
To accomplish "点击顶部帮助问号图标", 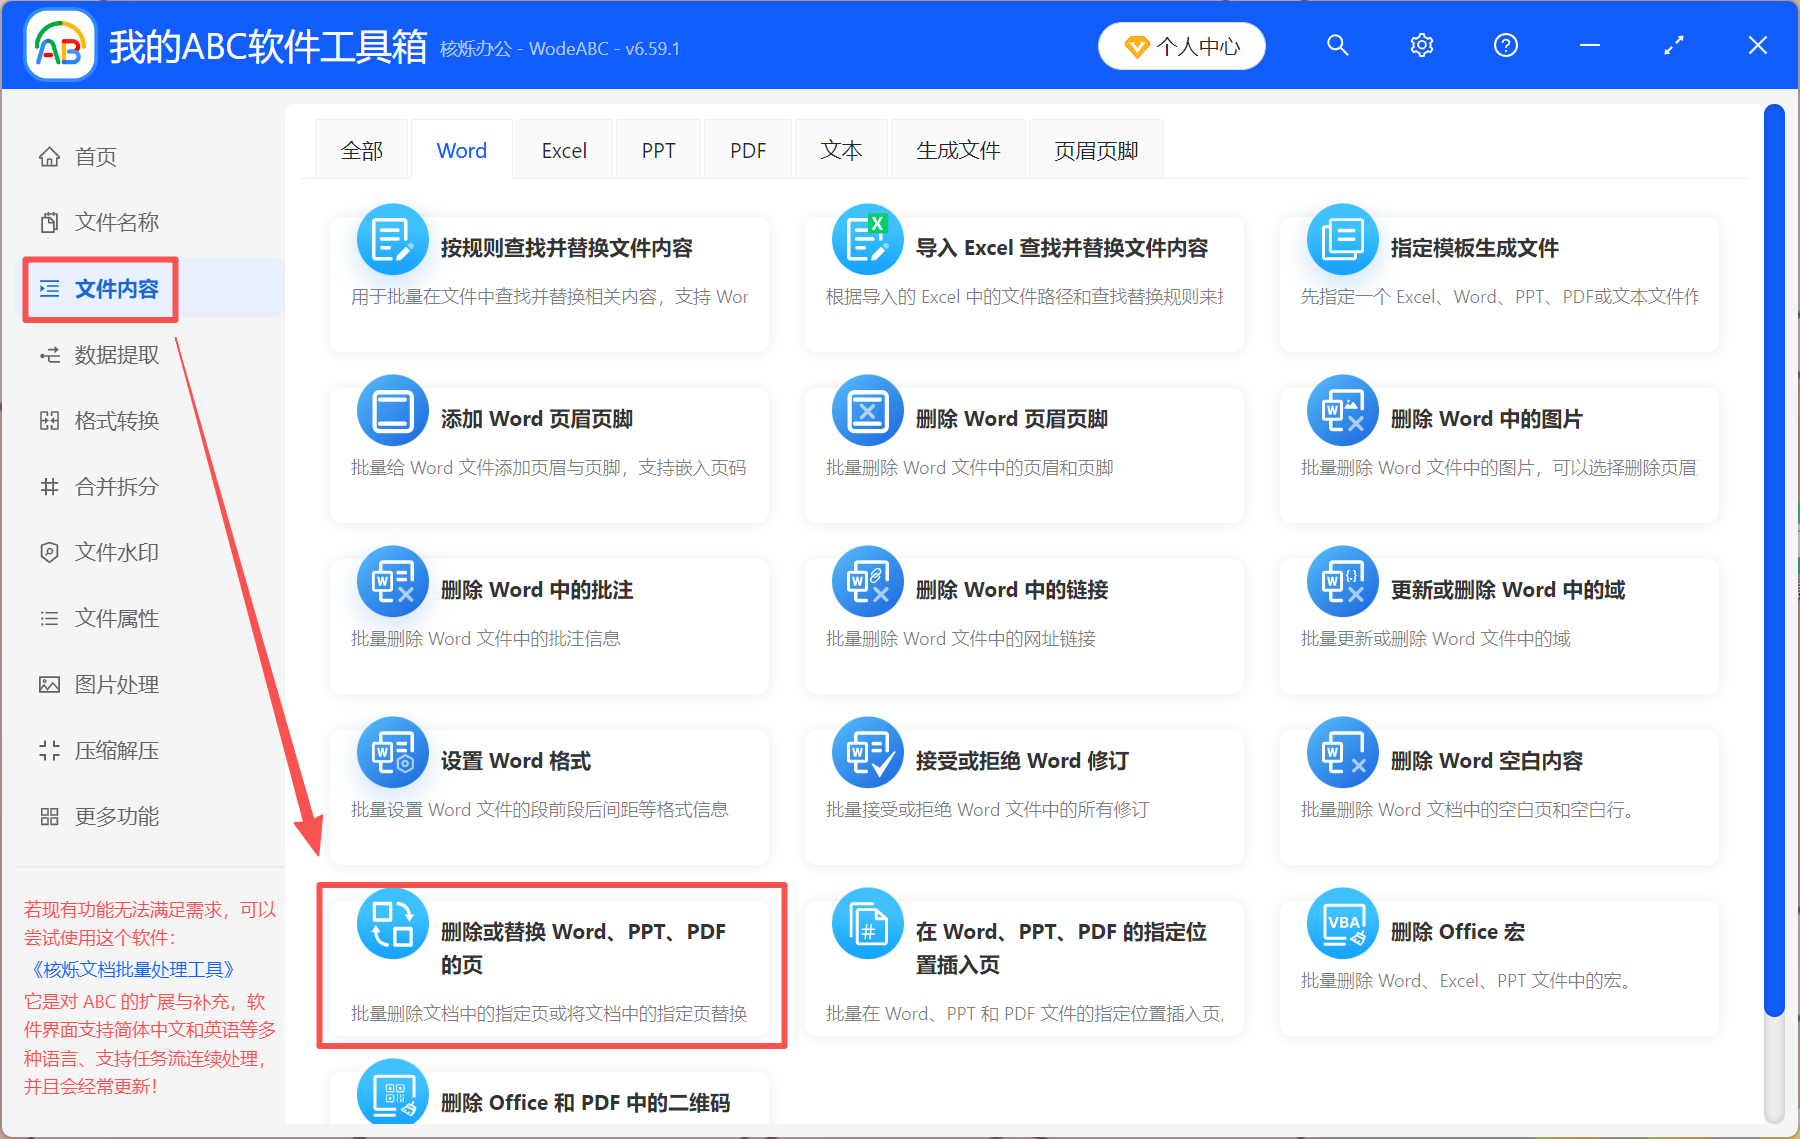I will coord(1505,45).
